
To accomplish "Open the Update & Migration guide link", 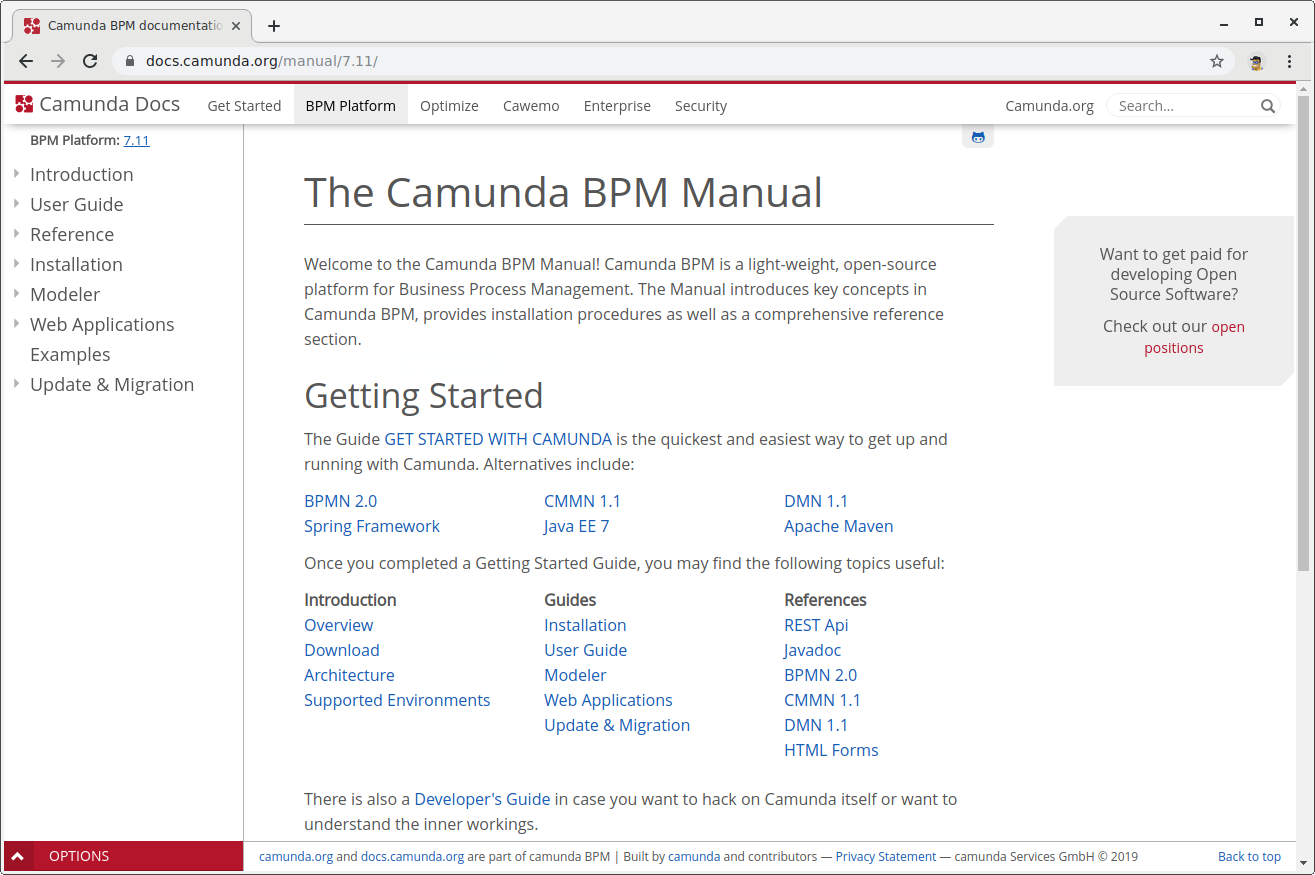I will (x=617, y=725).
